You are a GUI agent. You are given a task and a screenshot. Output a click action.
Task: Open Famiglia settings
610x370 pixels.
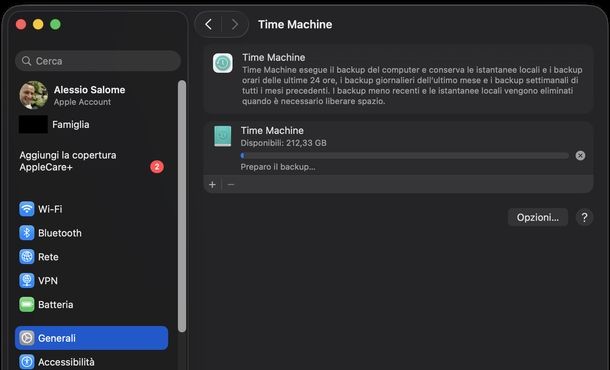click(71, 125)
